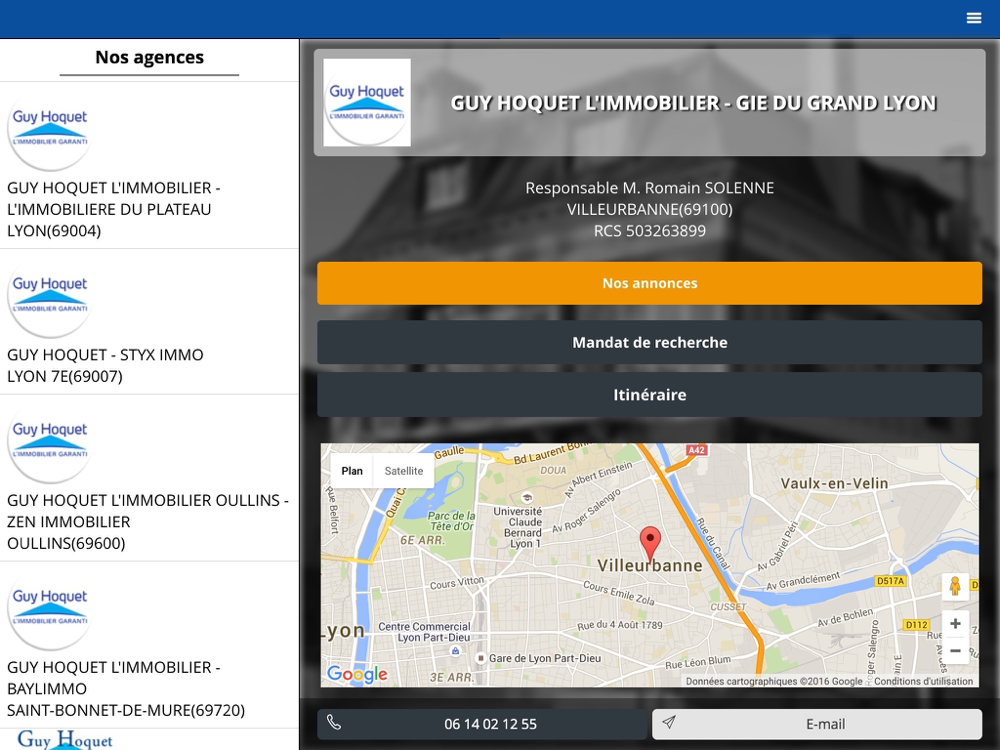The image size is (1000, 750).
Task: Click RCS 503263899 text
Action: pyautogui.click(x=649, y=231)
